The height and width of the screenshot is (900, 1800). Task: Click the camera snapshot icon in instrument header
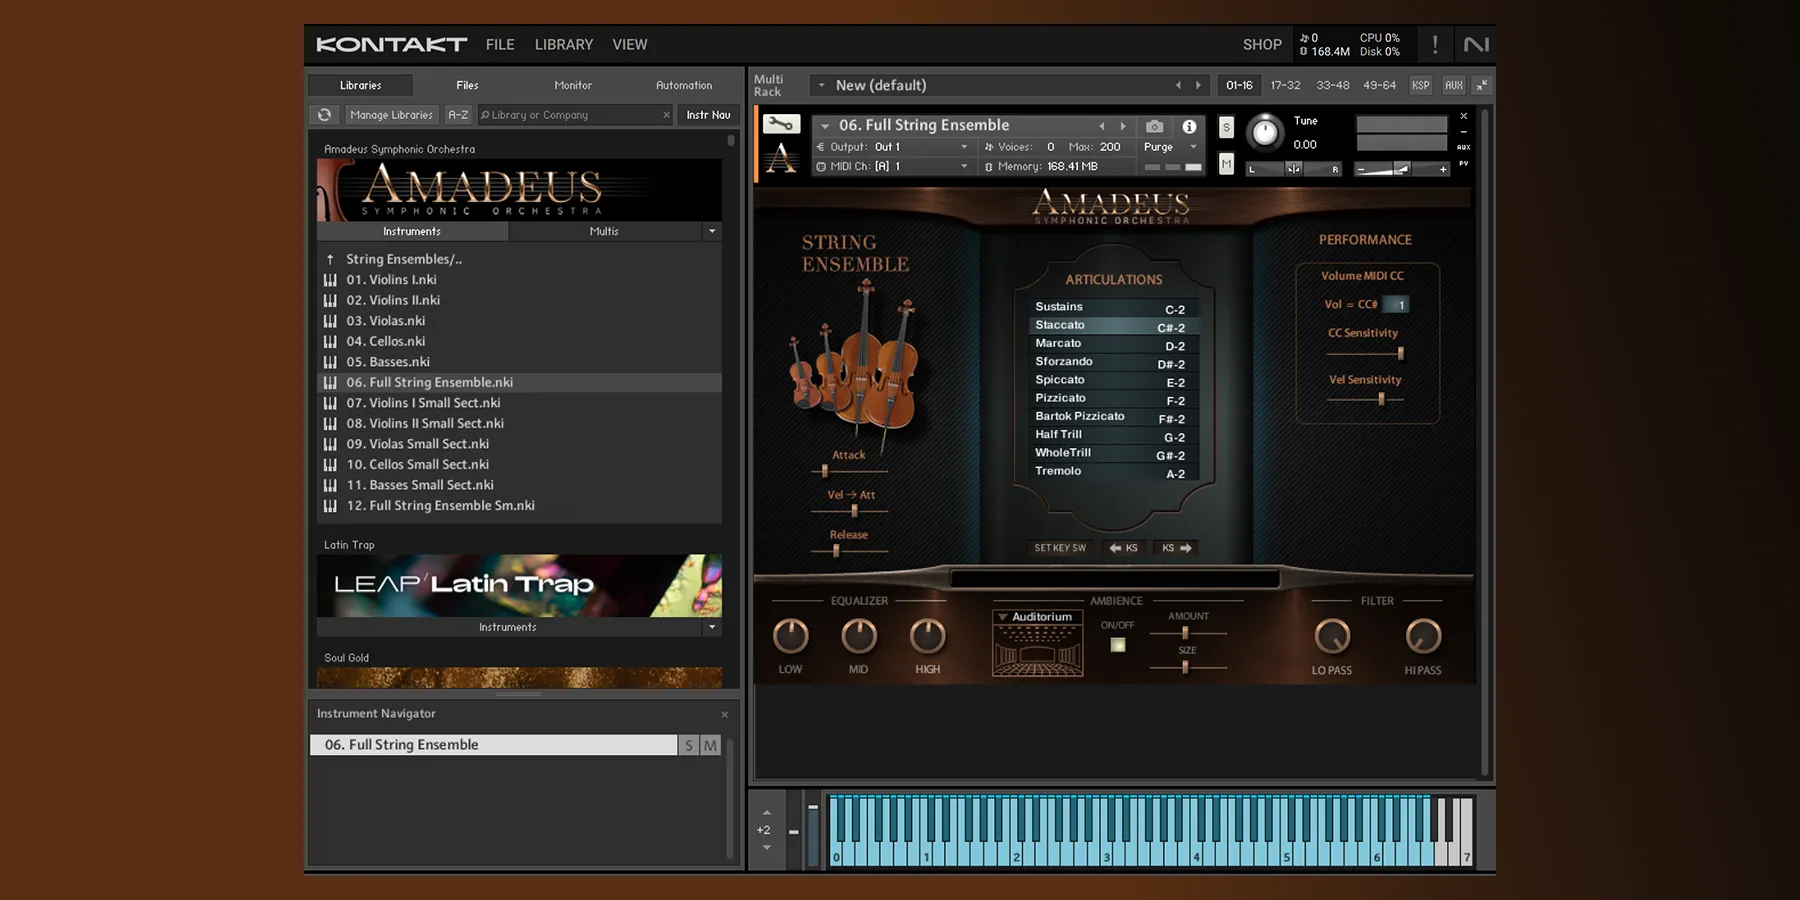click(x=1154, y=126)
